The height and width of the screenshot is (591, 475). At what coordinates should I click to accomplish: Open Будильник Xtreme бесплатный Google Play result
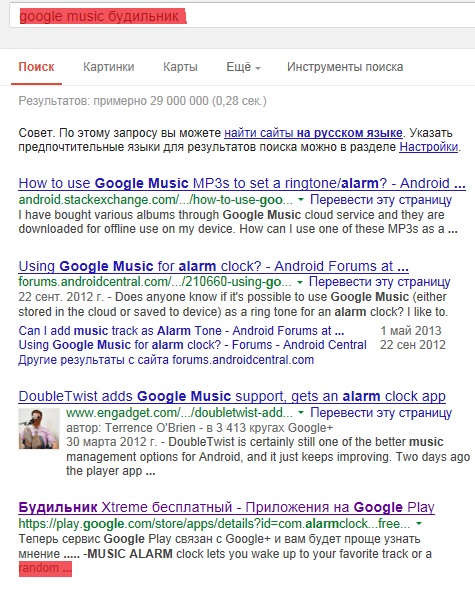click(226, 508)
